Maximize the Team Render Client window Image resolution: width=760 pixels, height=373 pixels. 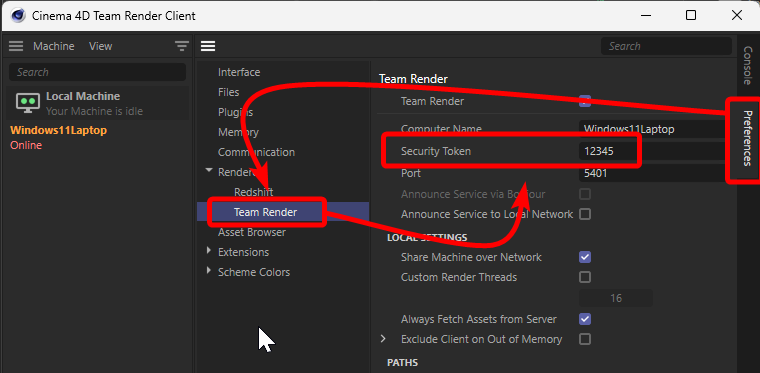(691, 16)
